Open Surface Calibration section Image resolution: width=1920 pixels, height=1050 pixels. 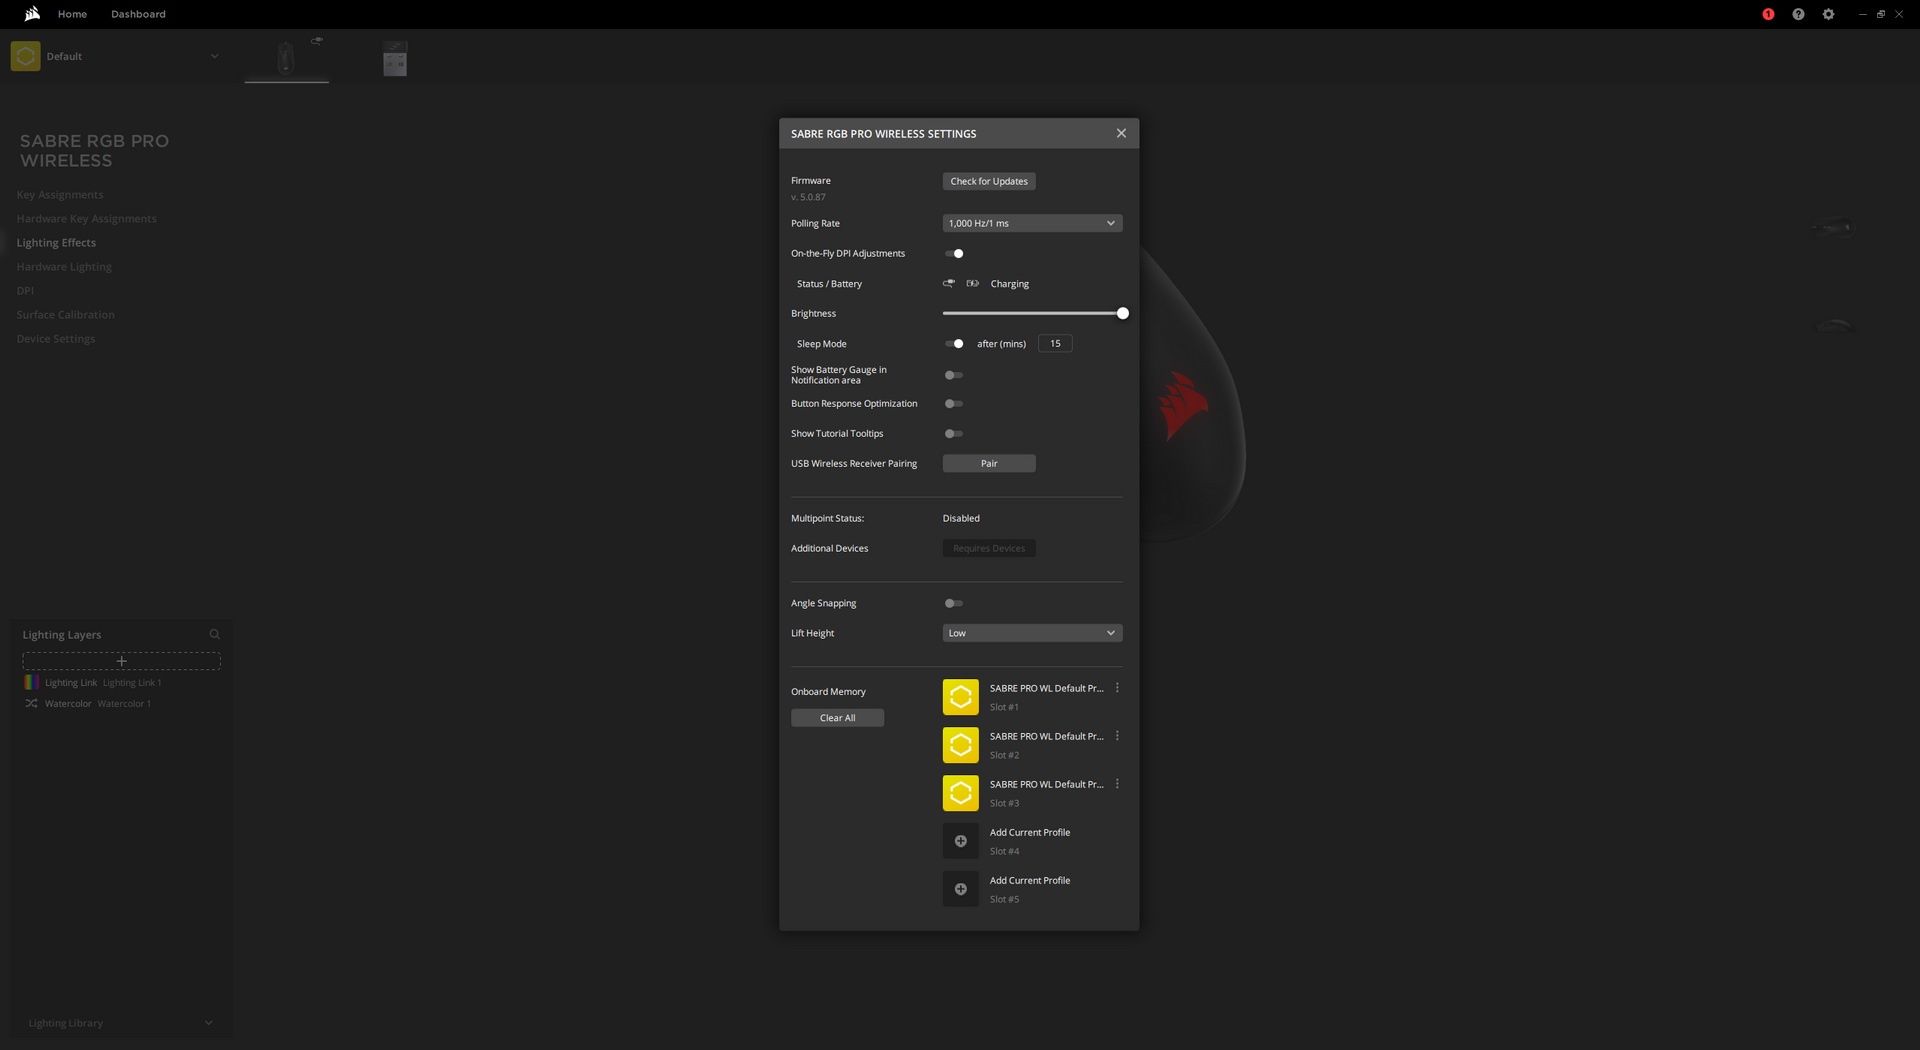[65, 314]
